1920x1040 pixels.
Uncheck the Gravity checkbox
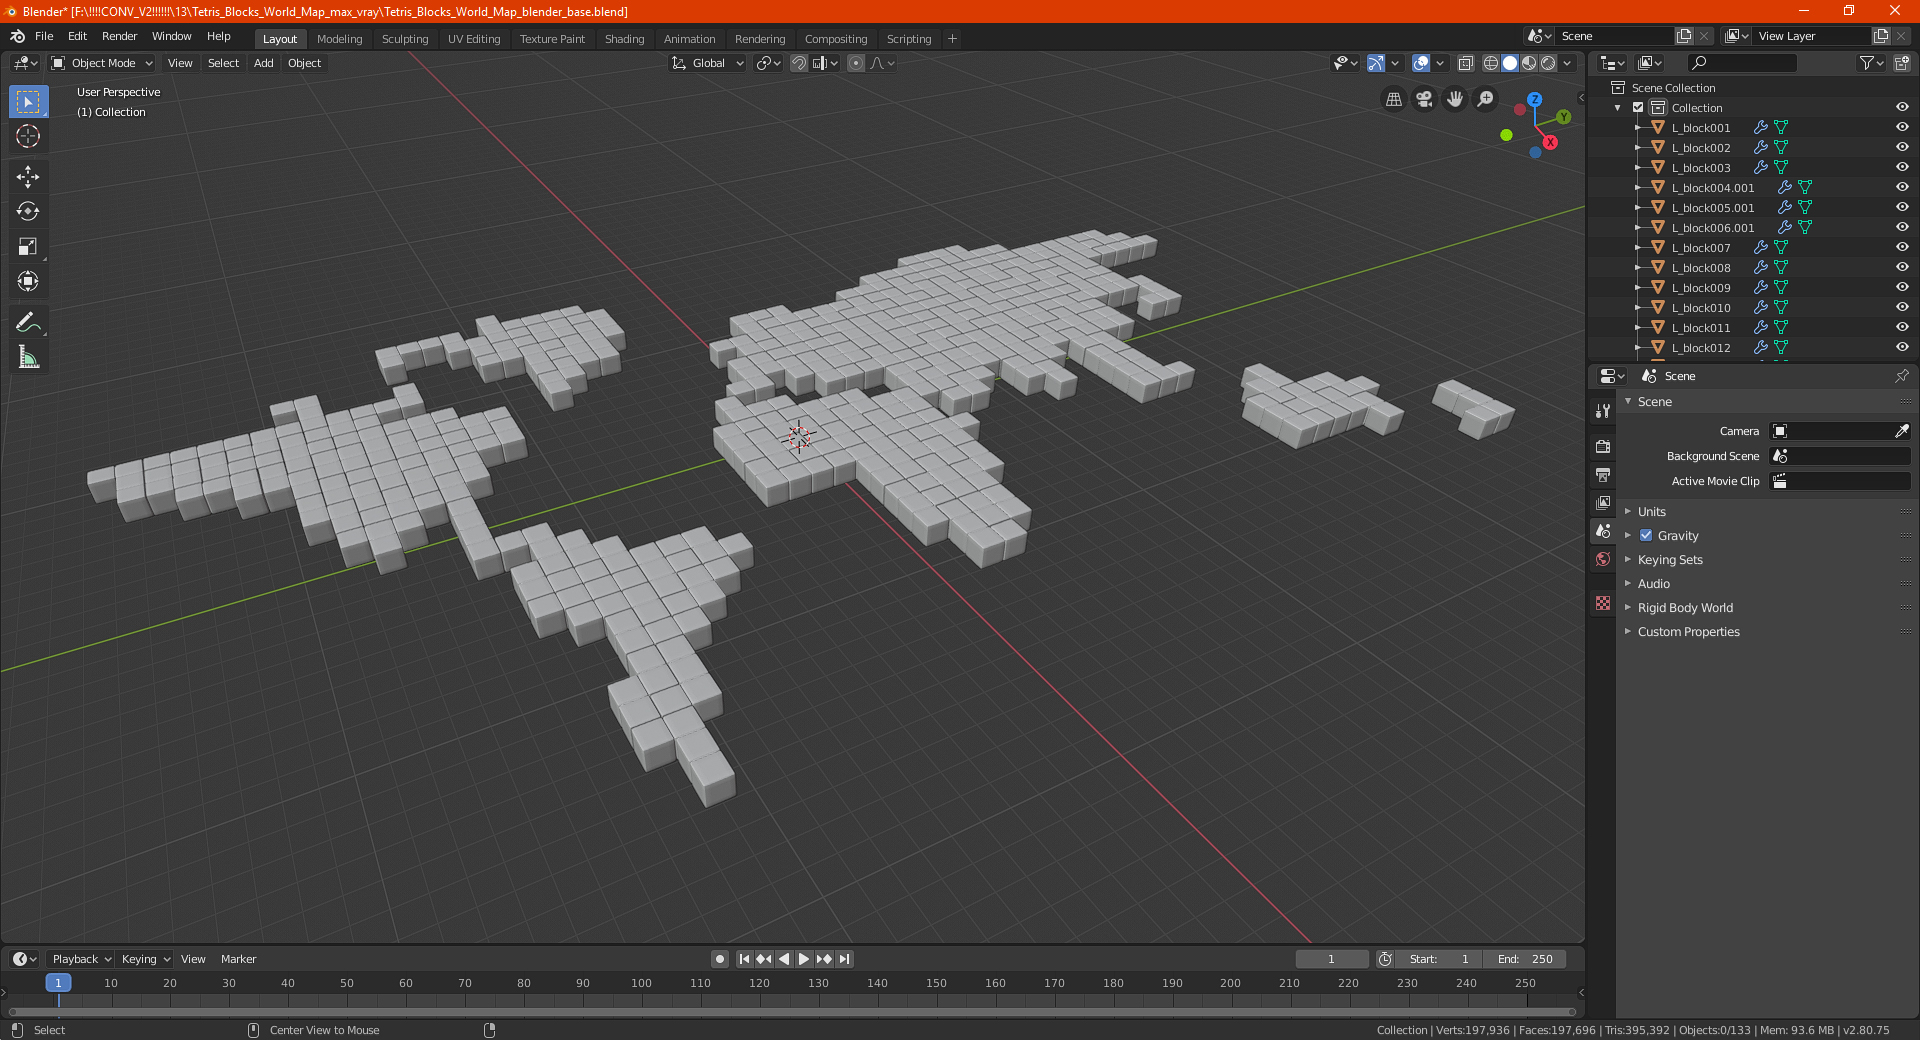tap(1646, 536)
